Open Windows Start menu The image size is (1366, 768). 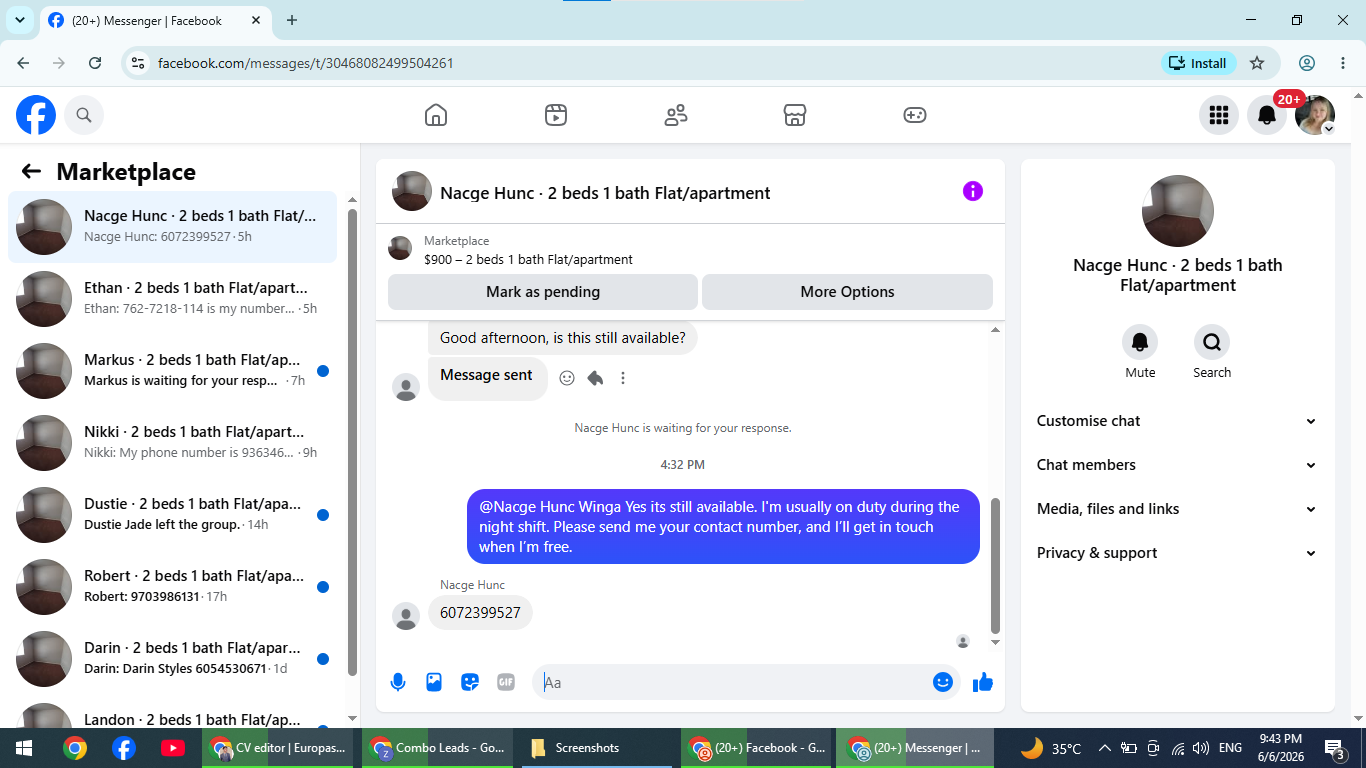(x=24, y=748)
